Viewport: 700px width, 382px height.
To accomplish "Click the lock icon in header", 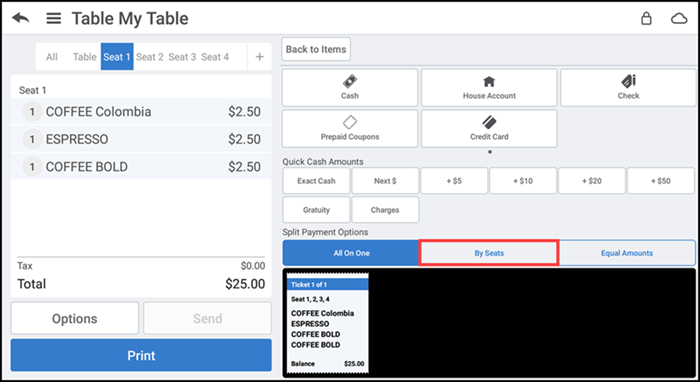I will pyautogui.click(x=646, y=18).
